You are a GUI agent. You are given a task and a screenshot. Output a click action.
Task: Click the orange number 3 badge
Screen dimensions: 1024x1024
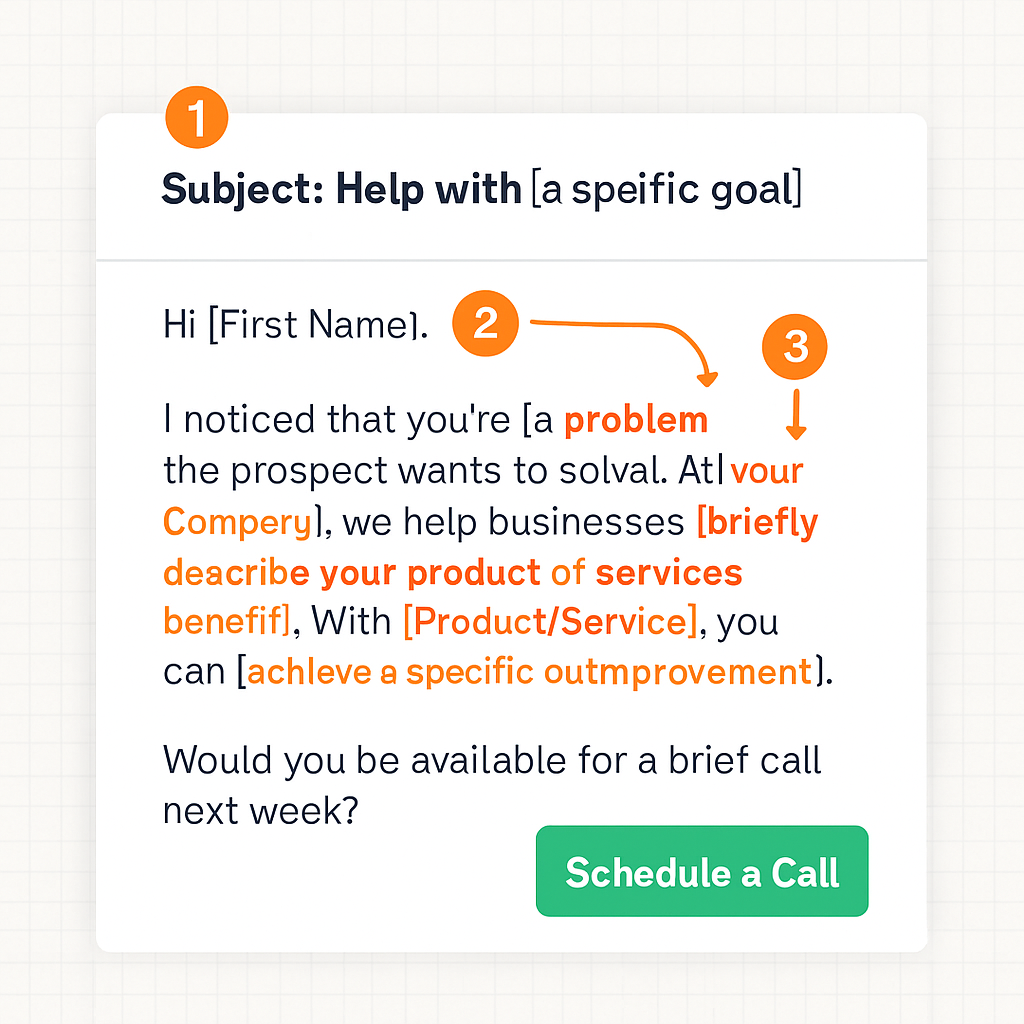click(795, 348)
